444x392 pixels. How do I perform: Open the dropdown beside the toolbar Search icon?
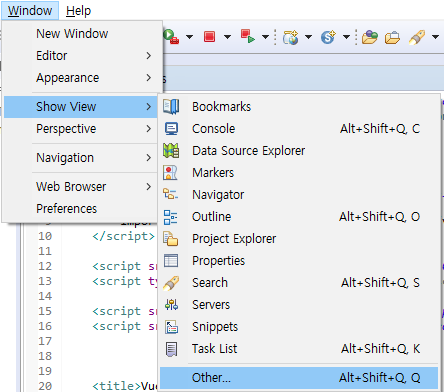[435, 37]
